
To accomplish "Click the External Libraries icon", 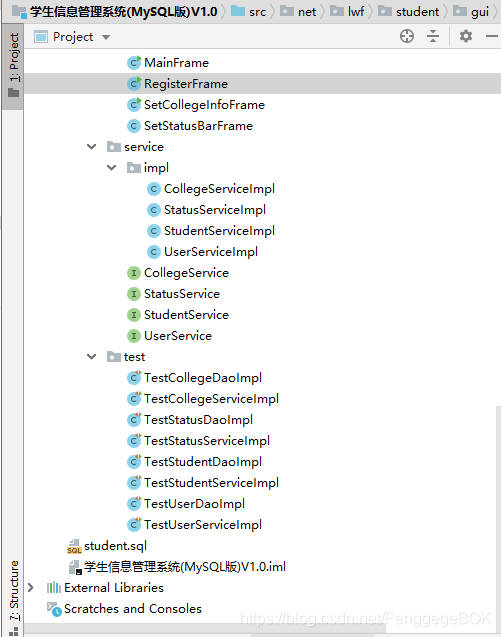I will [x=54, y=588].
